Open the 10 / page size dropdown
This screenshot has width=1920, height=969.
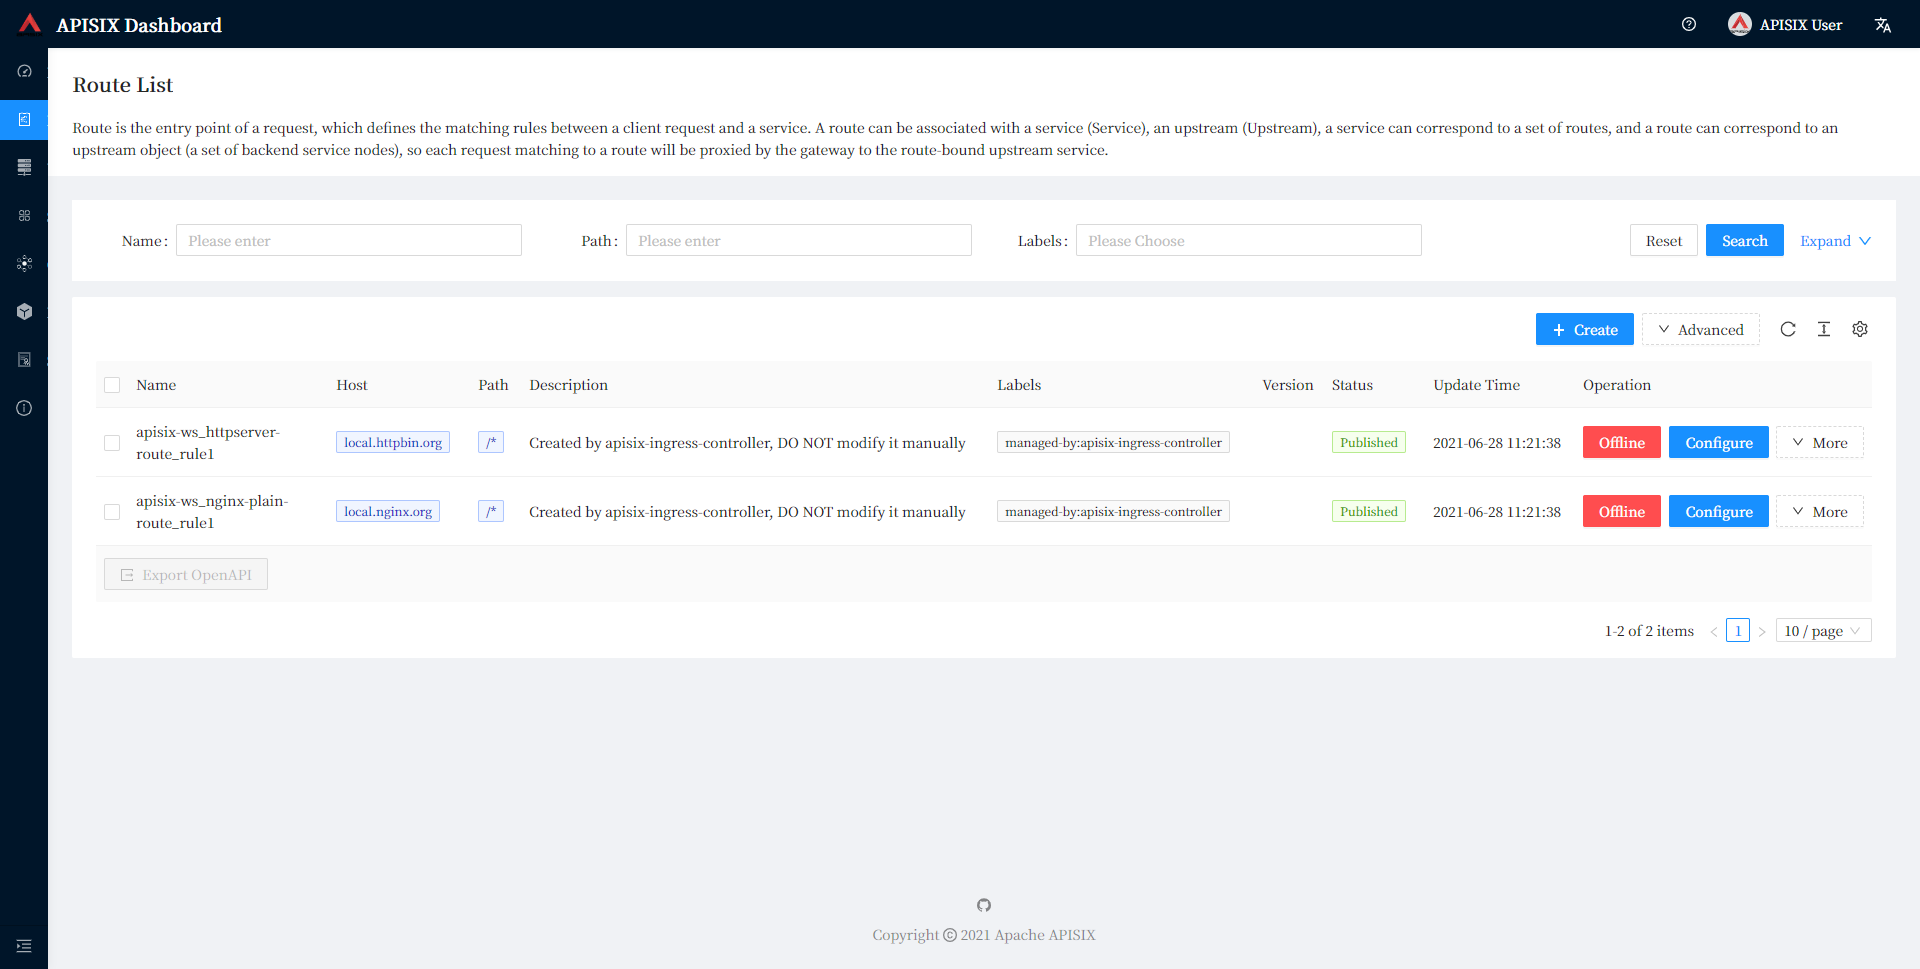point(1824,631)
